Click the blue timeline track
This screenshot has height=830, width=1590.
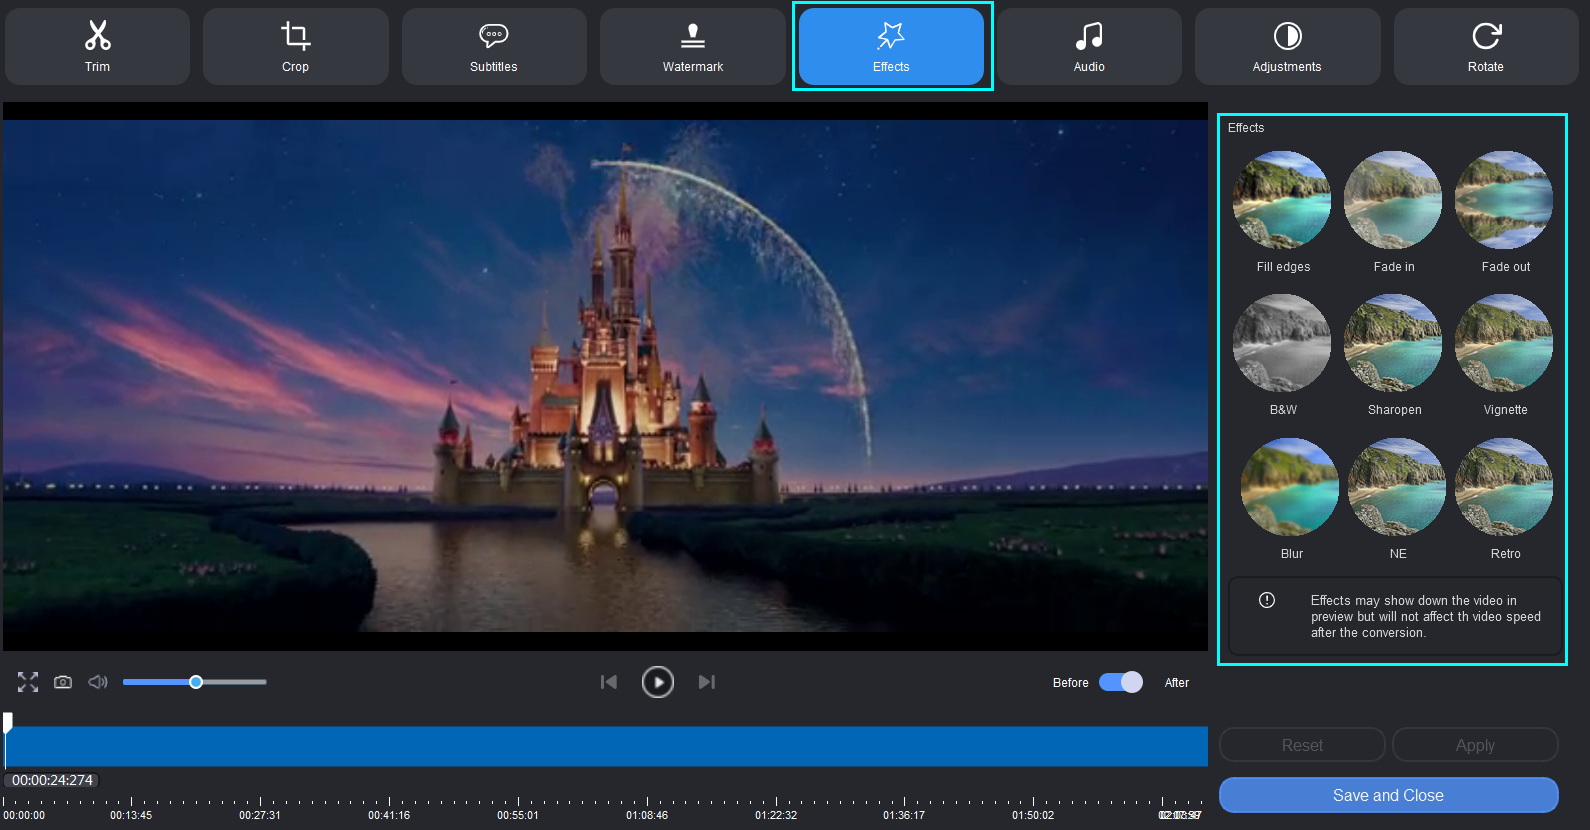coord(606,747)
